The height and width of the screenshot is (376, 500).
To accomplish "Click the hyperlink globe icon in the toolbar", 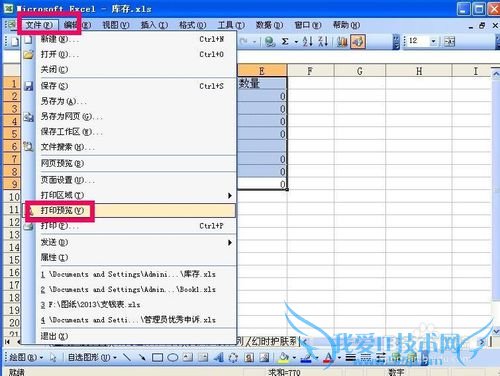I will [x=269, y=41].
